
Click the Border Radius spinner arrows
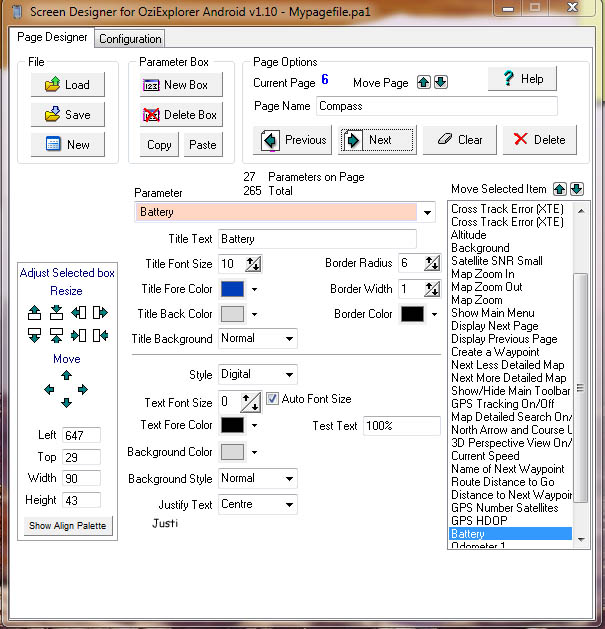[x=432, y=263]
